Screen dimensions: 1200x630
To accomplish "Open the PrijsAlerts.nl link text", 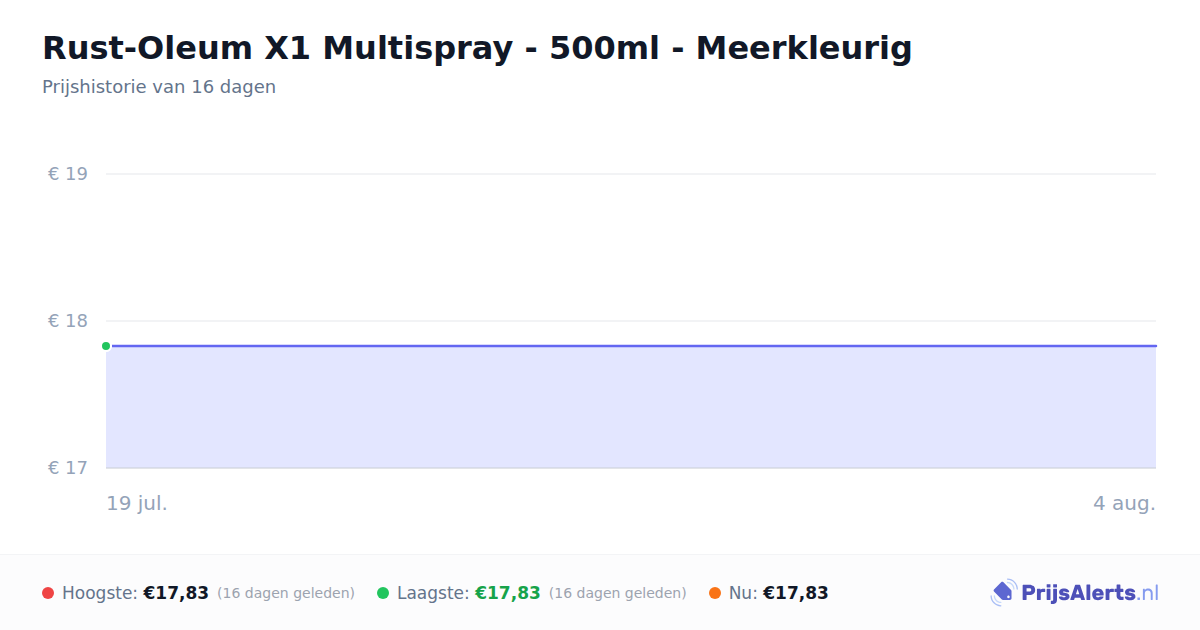I will [x=1090, y=593].
